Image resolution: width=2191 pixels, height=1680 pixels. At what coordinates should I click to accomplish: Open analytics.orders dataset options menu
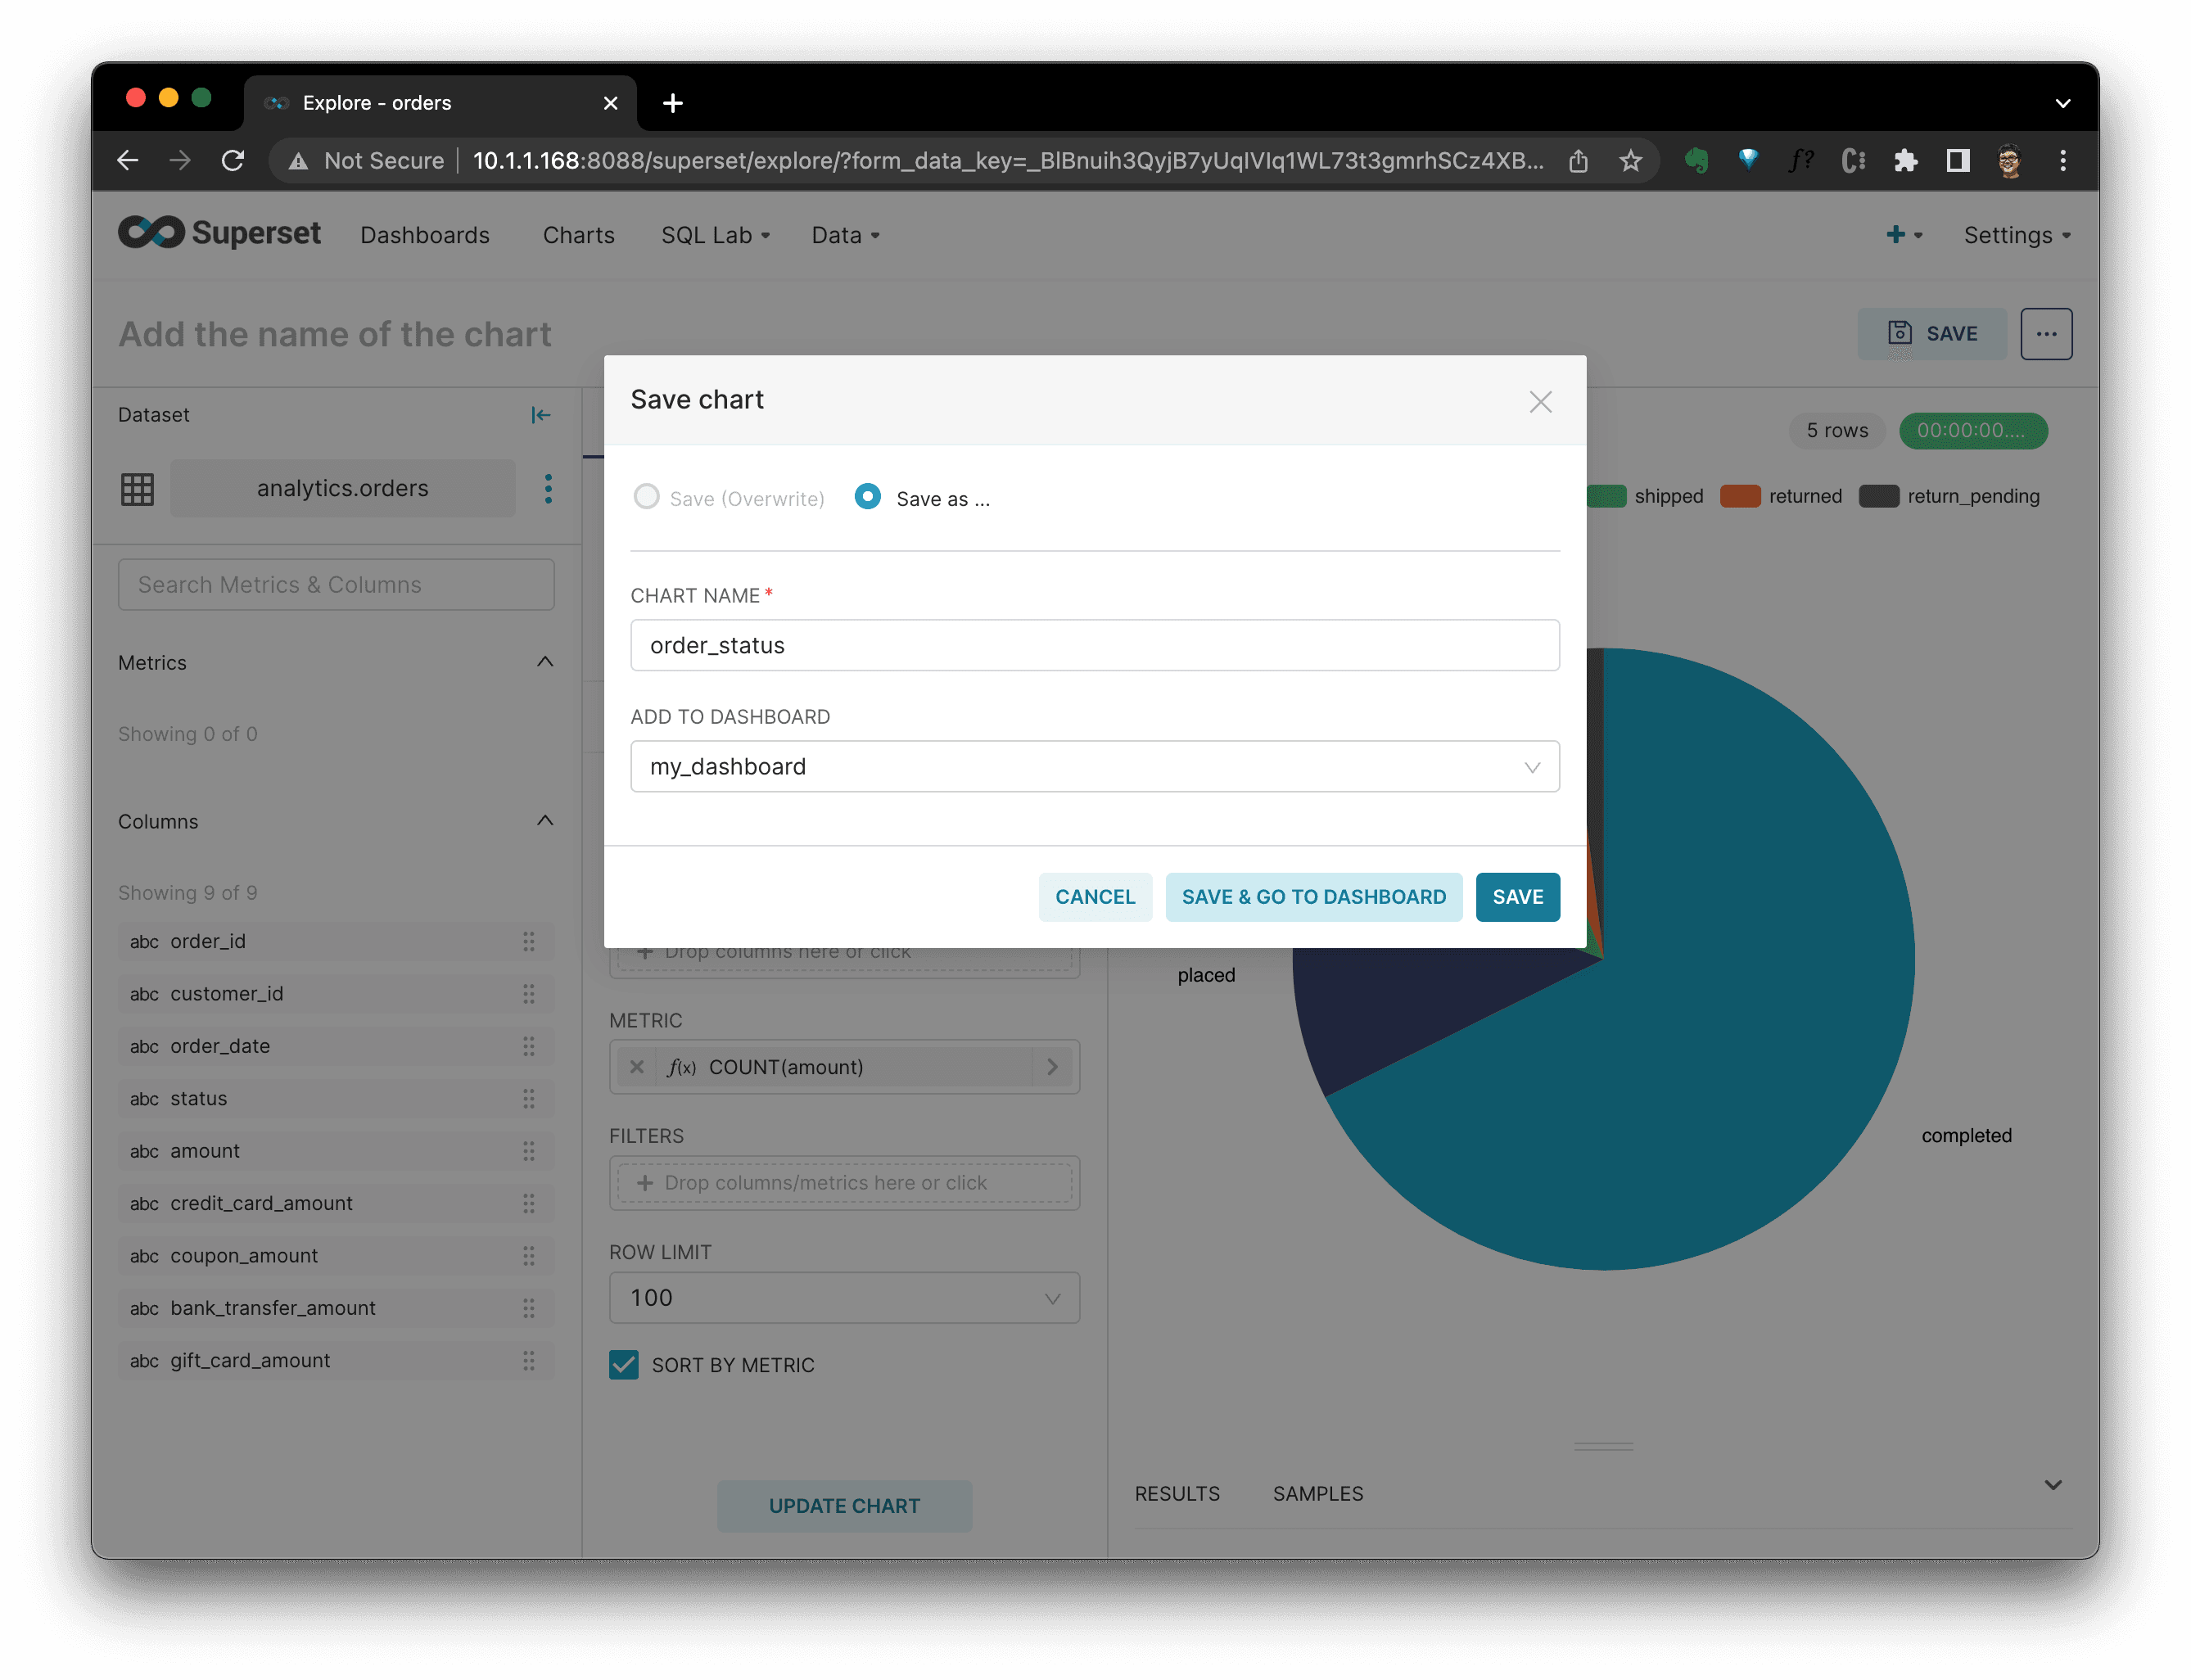548,489
